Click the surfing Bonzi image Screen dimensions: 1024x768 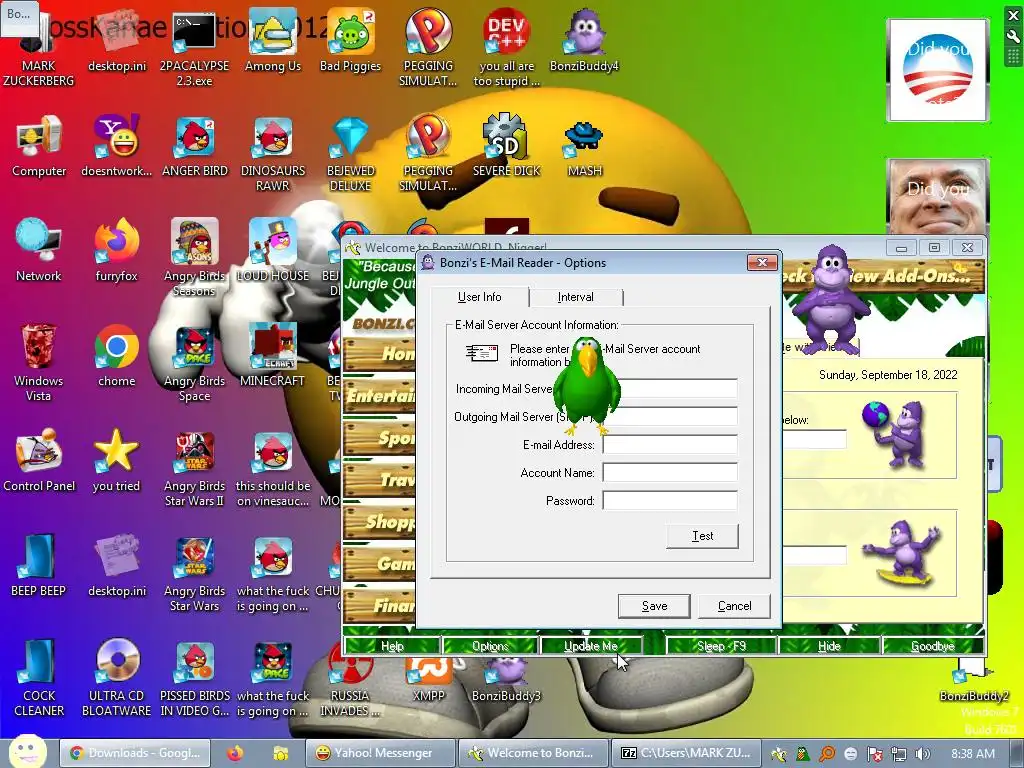pos(903,553)
